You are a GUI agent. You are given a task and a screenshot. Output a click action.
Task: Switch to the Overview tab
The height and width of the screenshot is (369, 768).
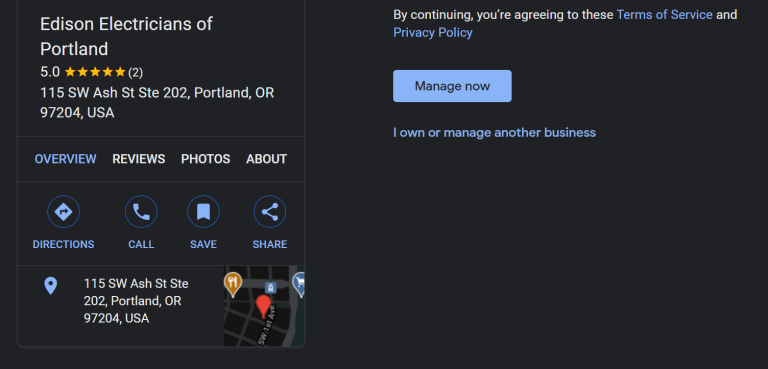point(65,159)
